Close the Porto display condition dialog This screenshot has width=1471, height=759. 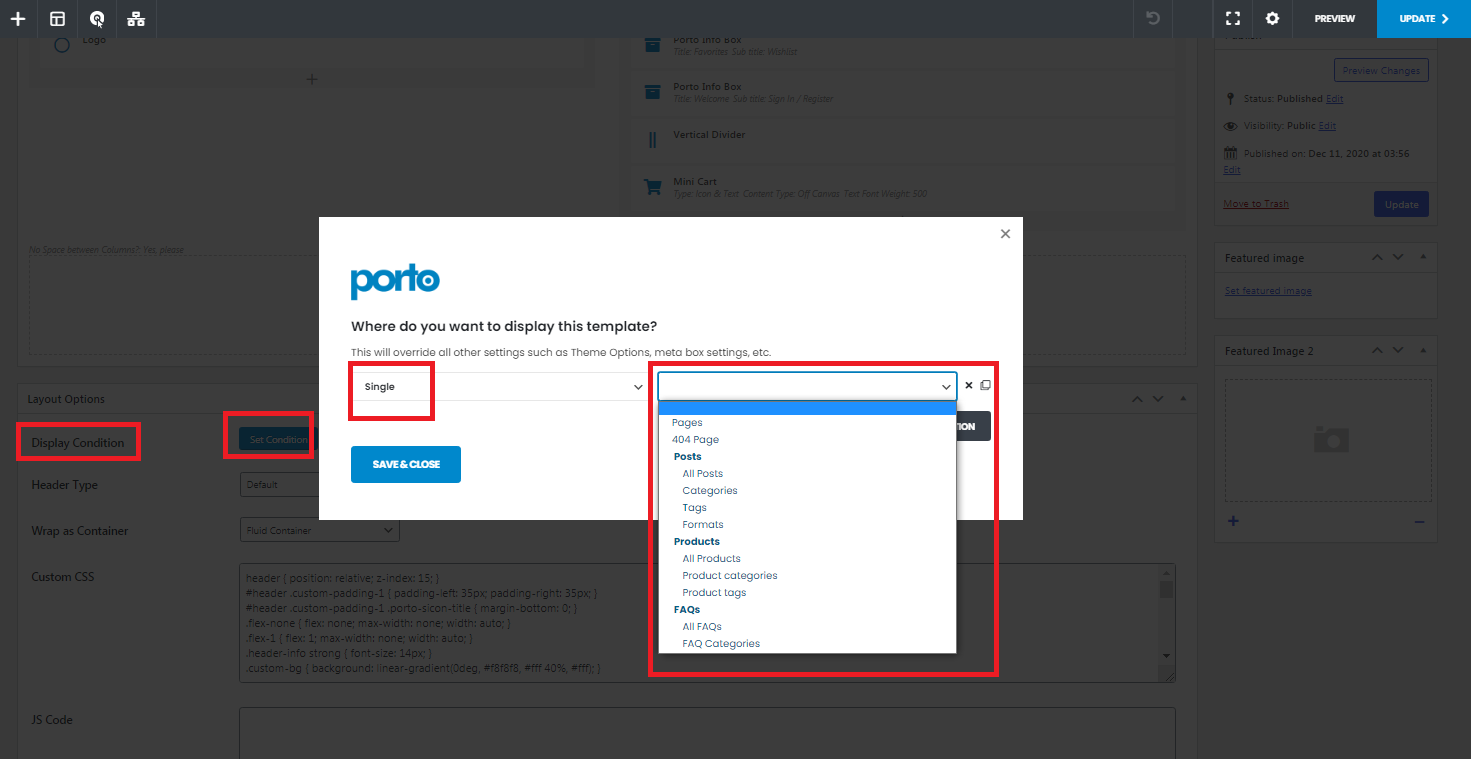click(x=1005, y=234)
